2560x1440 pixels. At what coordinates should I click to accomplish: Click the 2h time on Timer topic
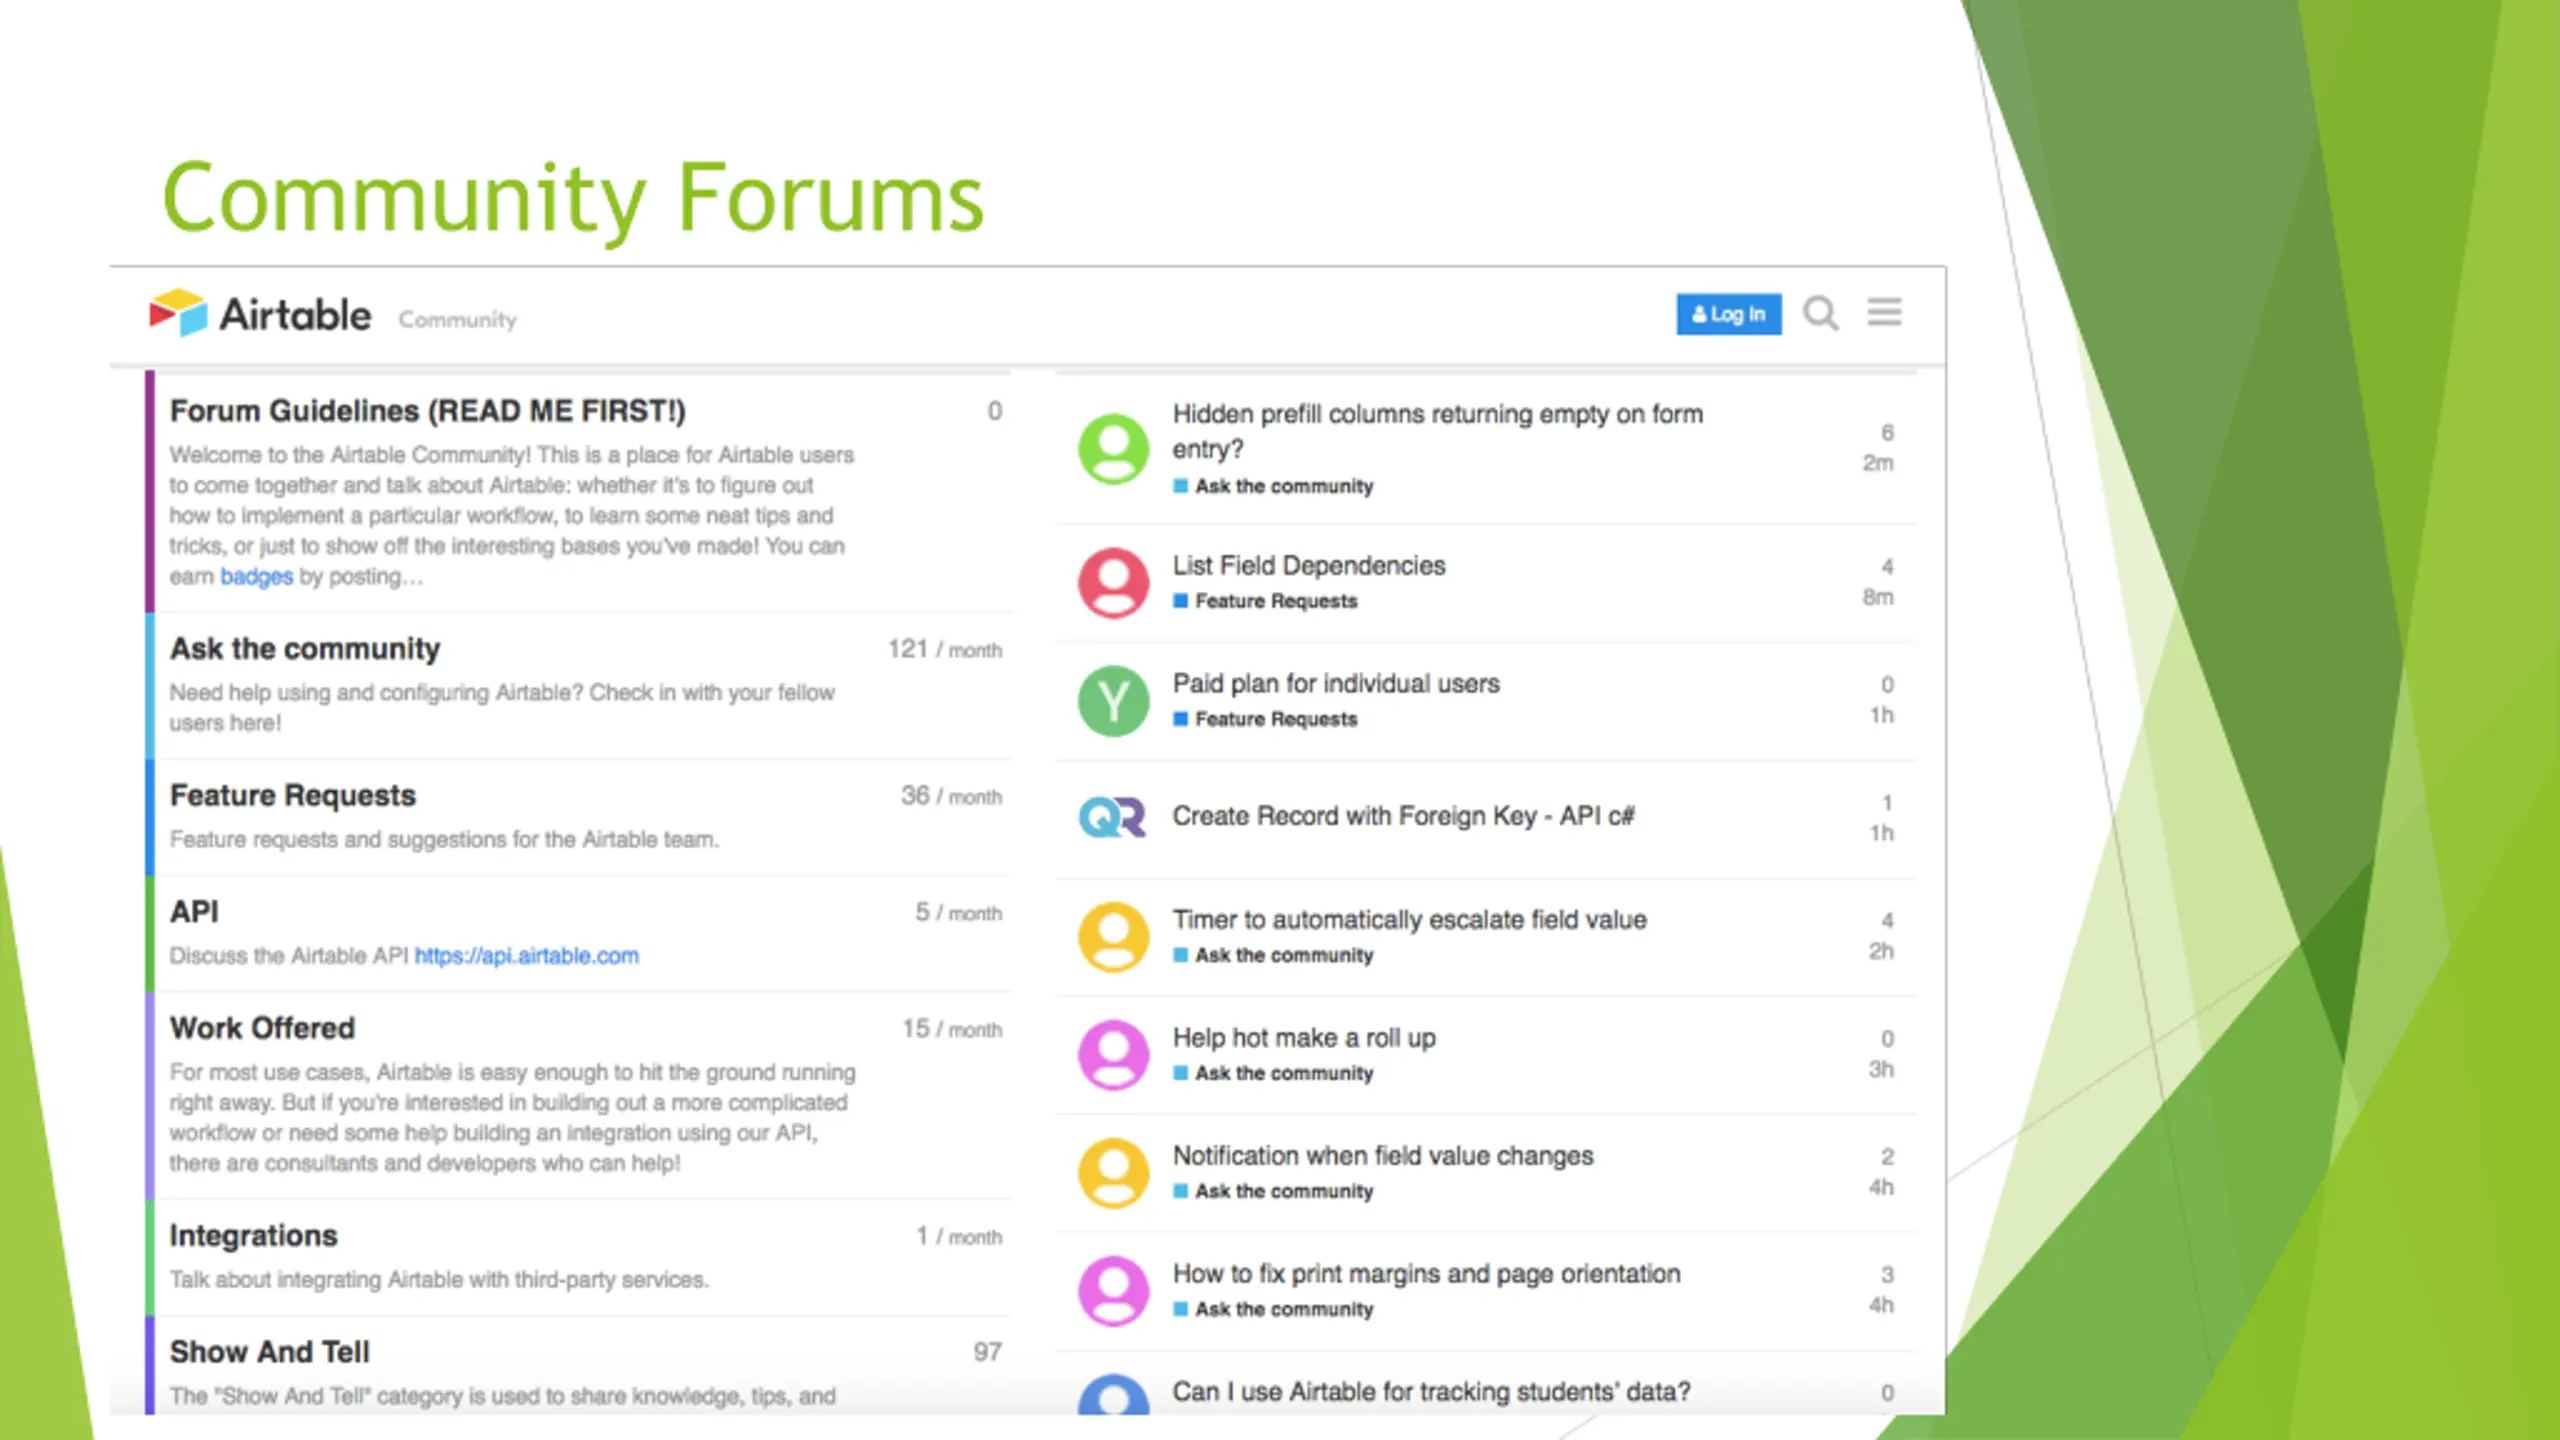pos(1881,951)
